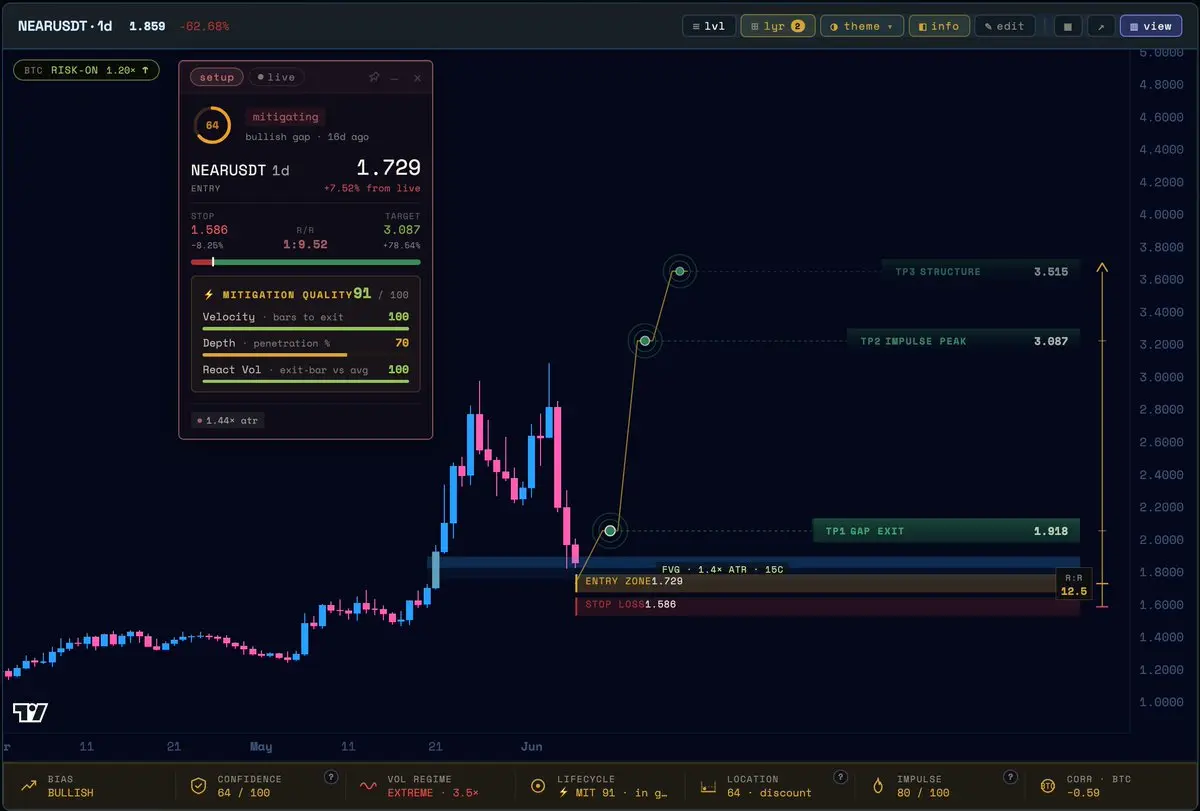Click the TP2 circle marker on chart
Screen dimensions: 1200x811
tap(645, 341)
